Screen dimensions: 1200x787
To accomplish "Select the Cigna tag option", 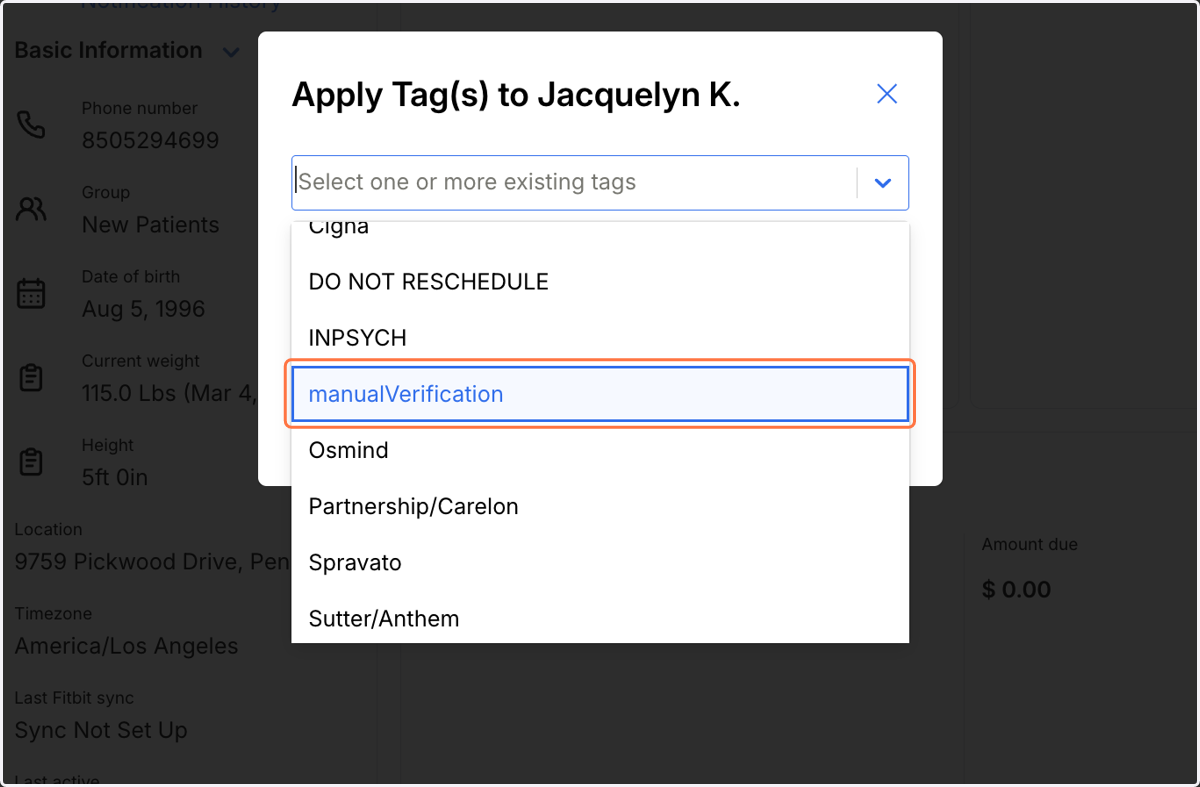I will tap(600, 230).
